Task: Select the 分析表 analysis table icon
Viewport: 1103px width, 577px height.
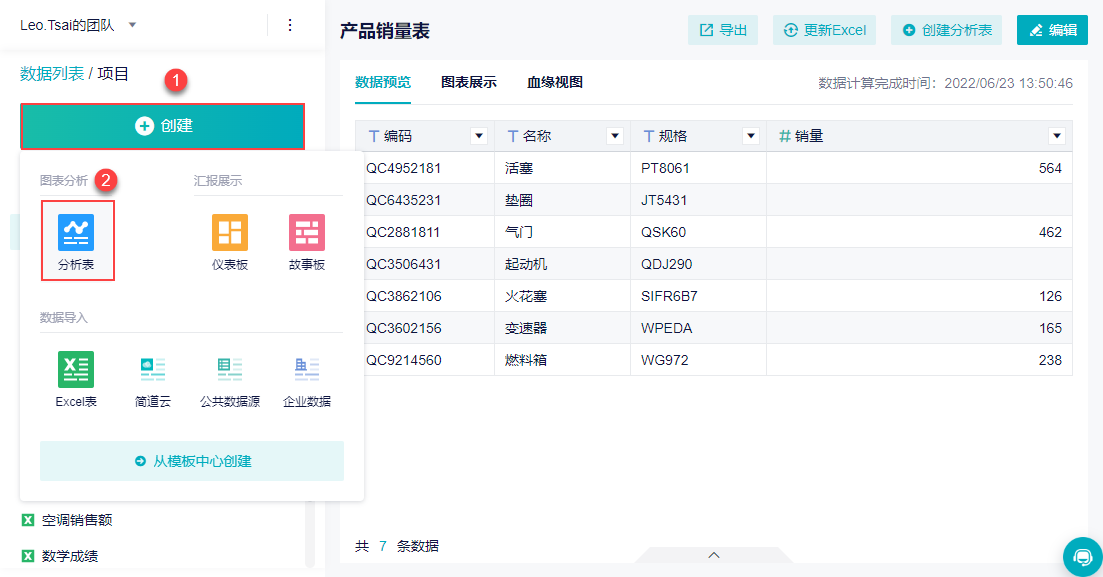Action: [x=76, y=233]
